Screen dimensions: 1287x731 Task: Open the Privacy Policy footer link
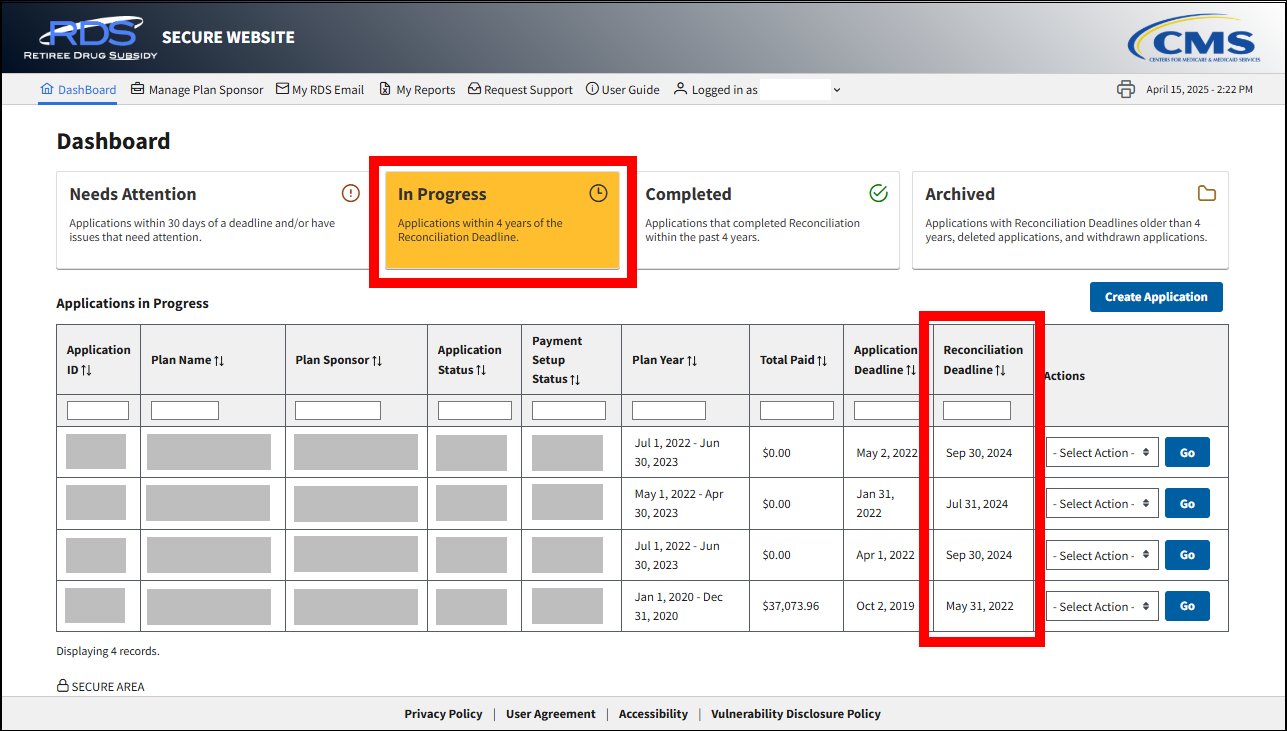(443, 714)
